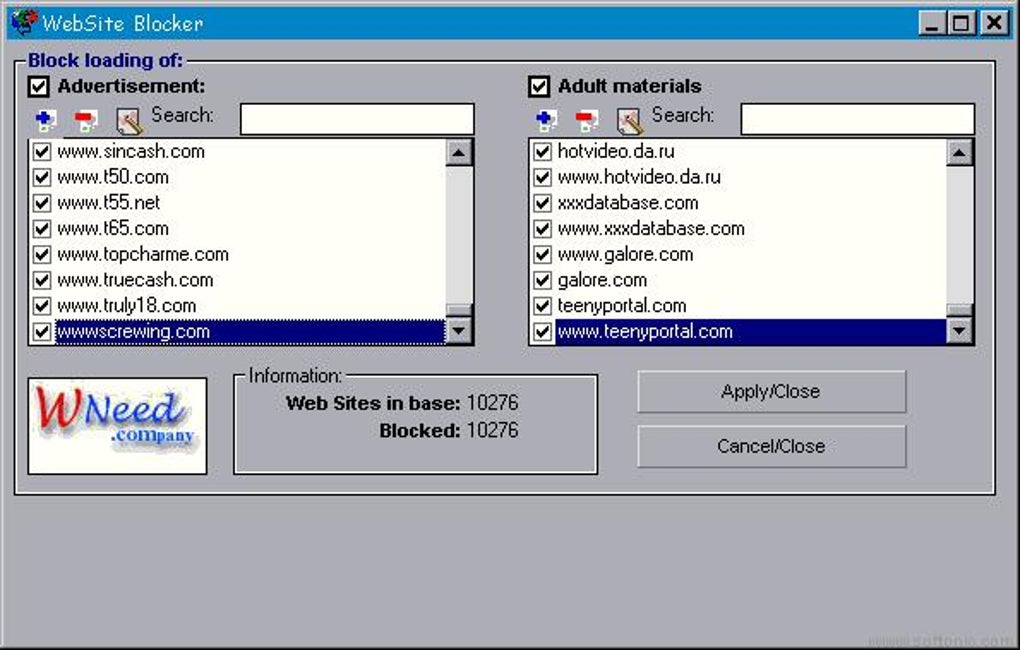Select www.xxxdatabase.com entry text

[x=651, y=228]
